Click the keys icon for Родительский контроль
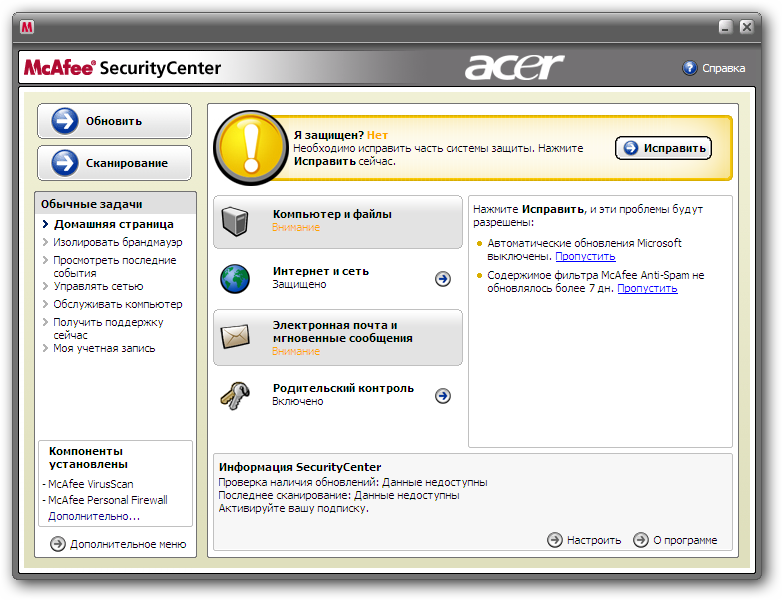The height and width of the screenshot is (600, 782). tap(235, 396)
